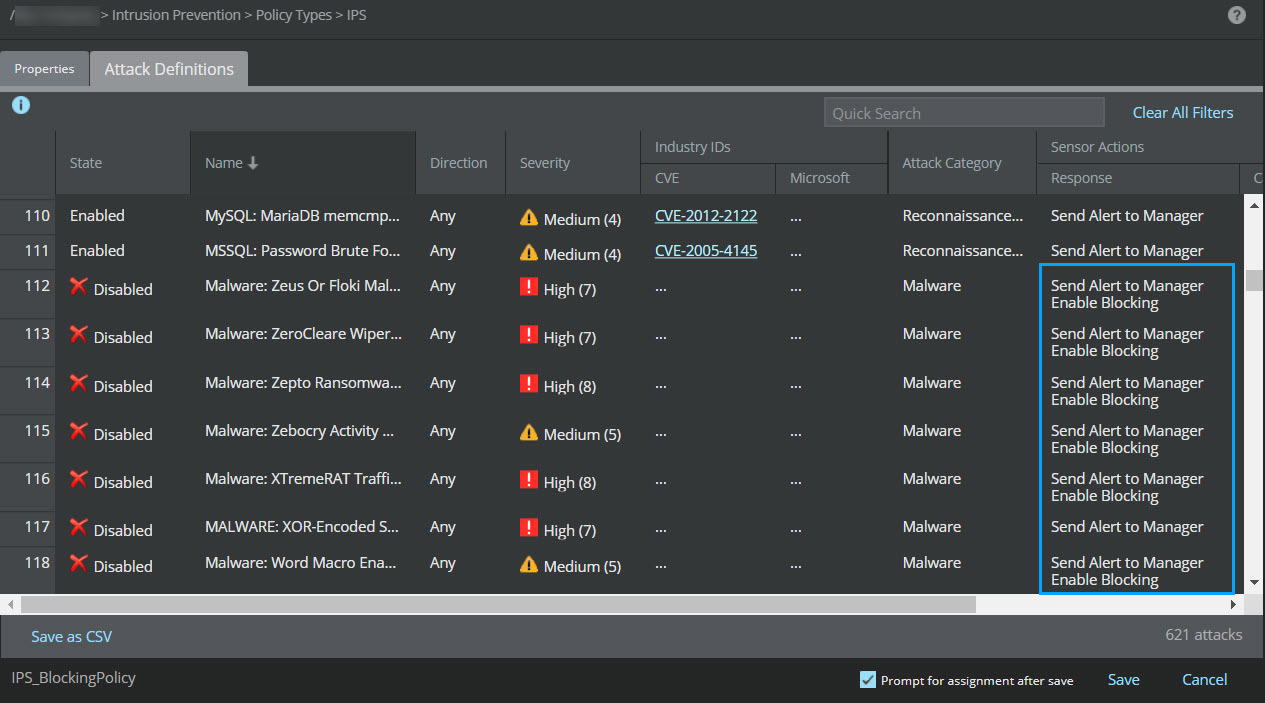Screen dimensions: 1265x703
Task: Click red X disabled icon in row 116
Action: [x=79, y=479]
